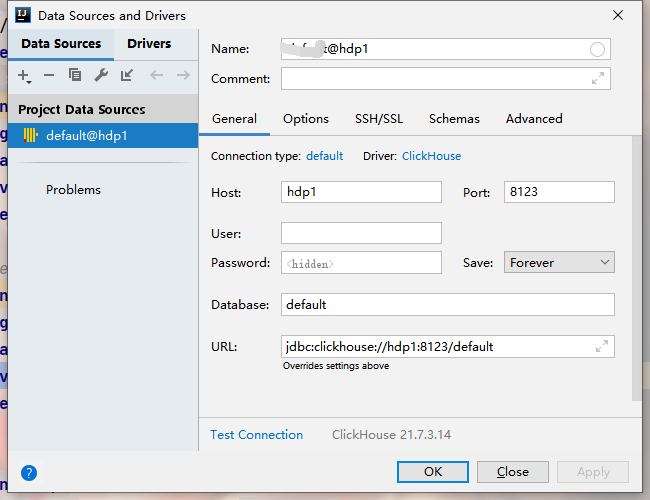This screenshot has height=500, width=650.
Task: Click the Remove data source minus icon
Action: tap(49, 75)
